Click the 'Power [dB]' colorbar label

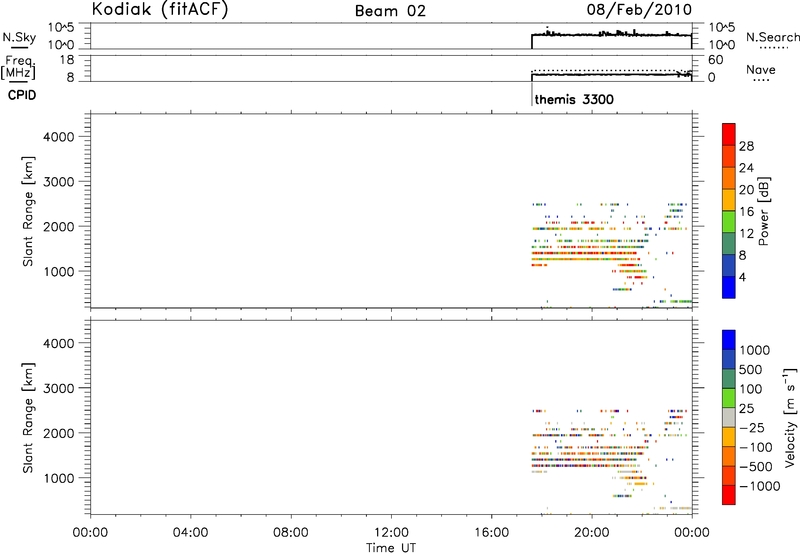point(763,211)
